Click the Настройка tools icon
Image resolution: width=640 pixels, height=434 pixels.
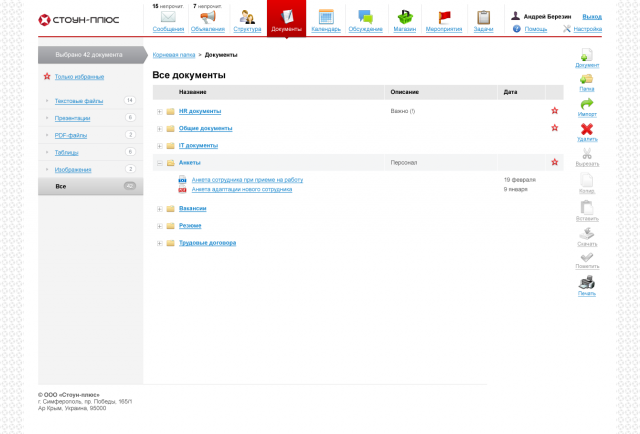pyautogui.click(x=567, y=29)
